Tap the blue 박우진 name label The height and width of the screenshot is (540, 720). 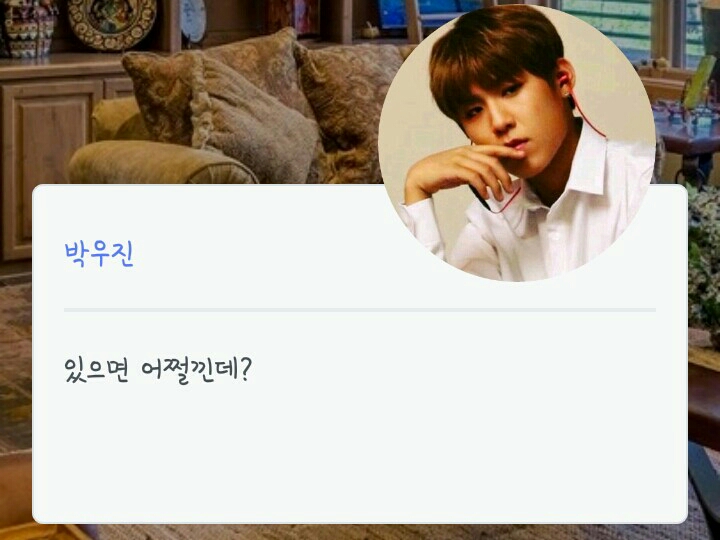click(x=99, y=253)
